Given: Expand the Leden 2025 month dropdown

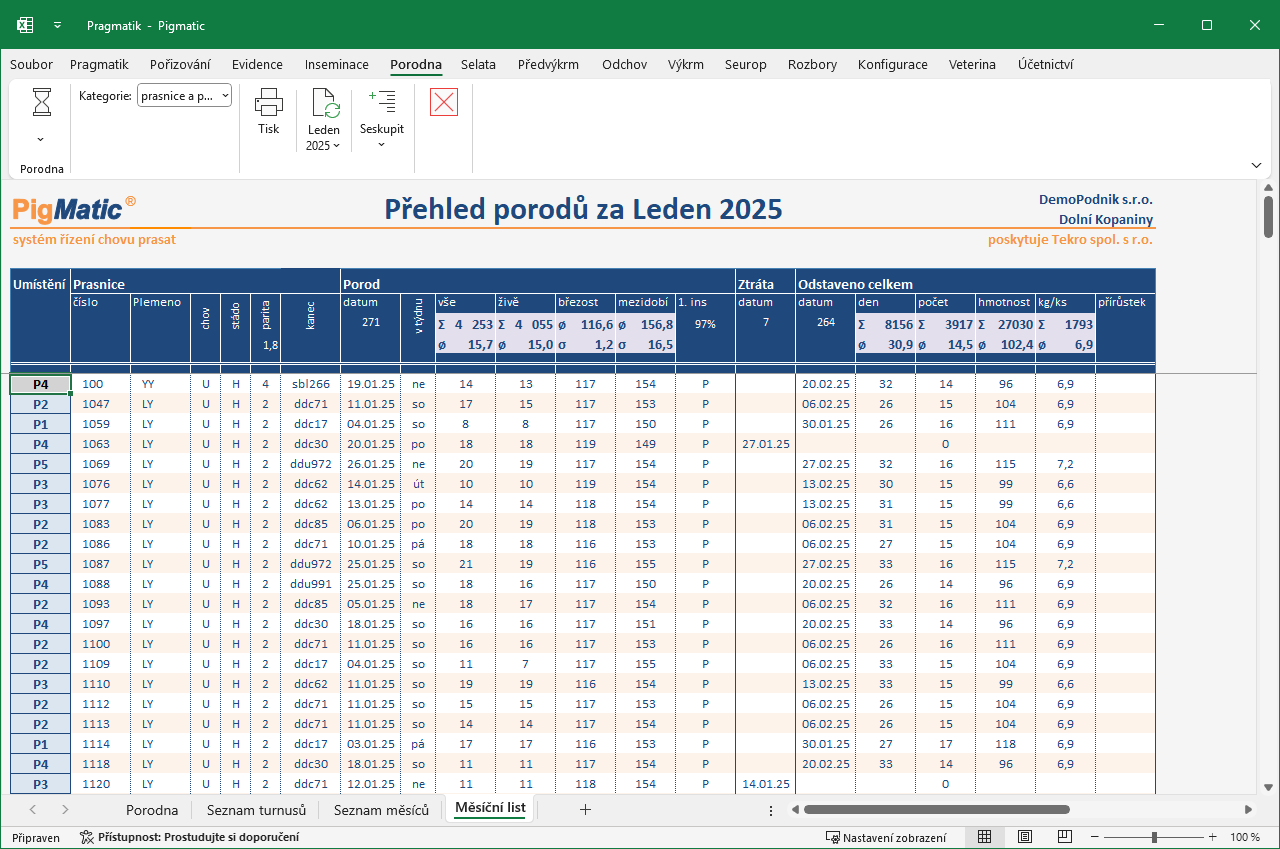Looking at the screenshot, I should click(x=324, y=146).
